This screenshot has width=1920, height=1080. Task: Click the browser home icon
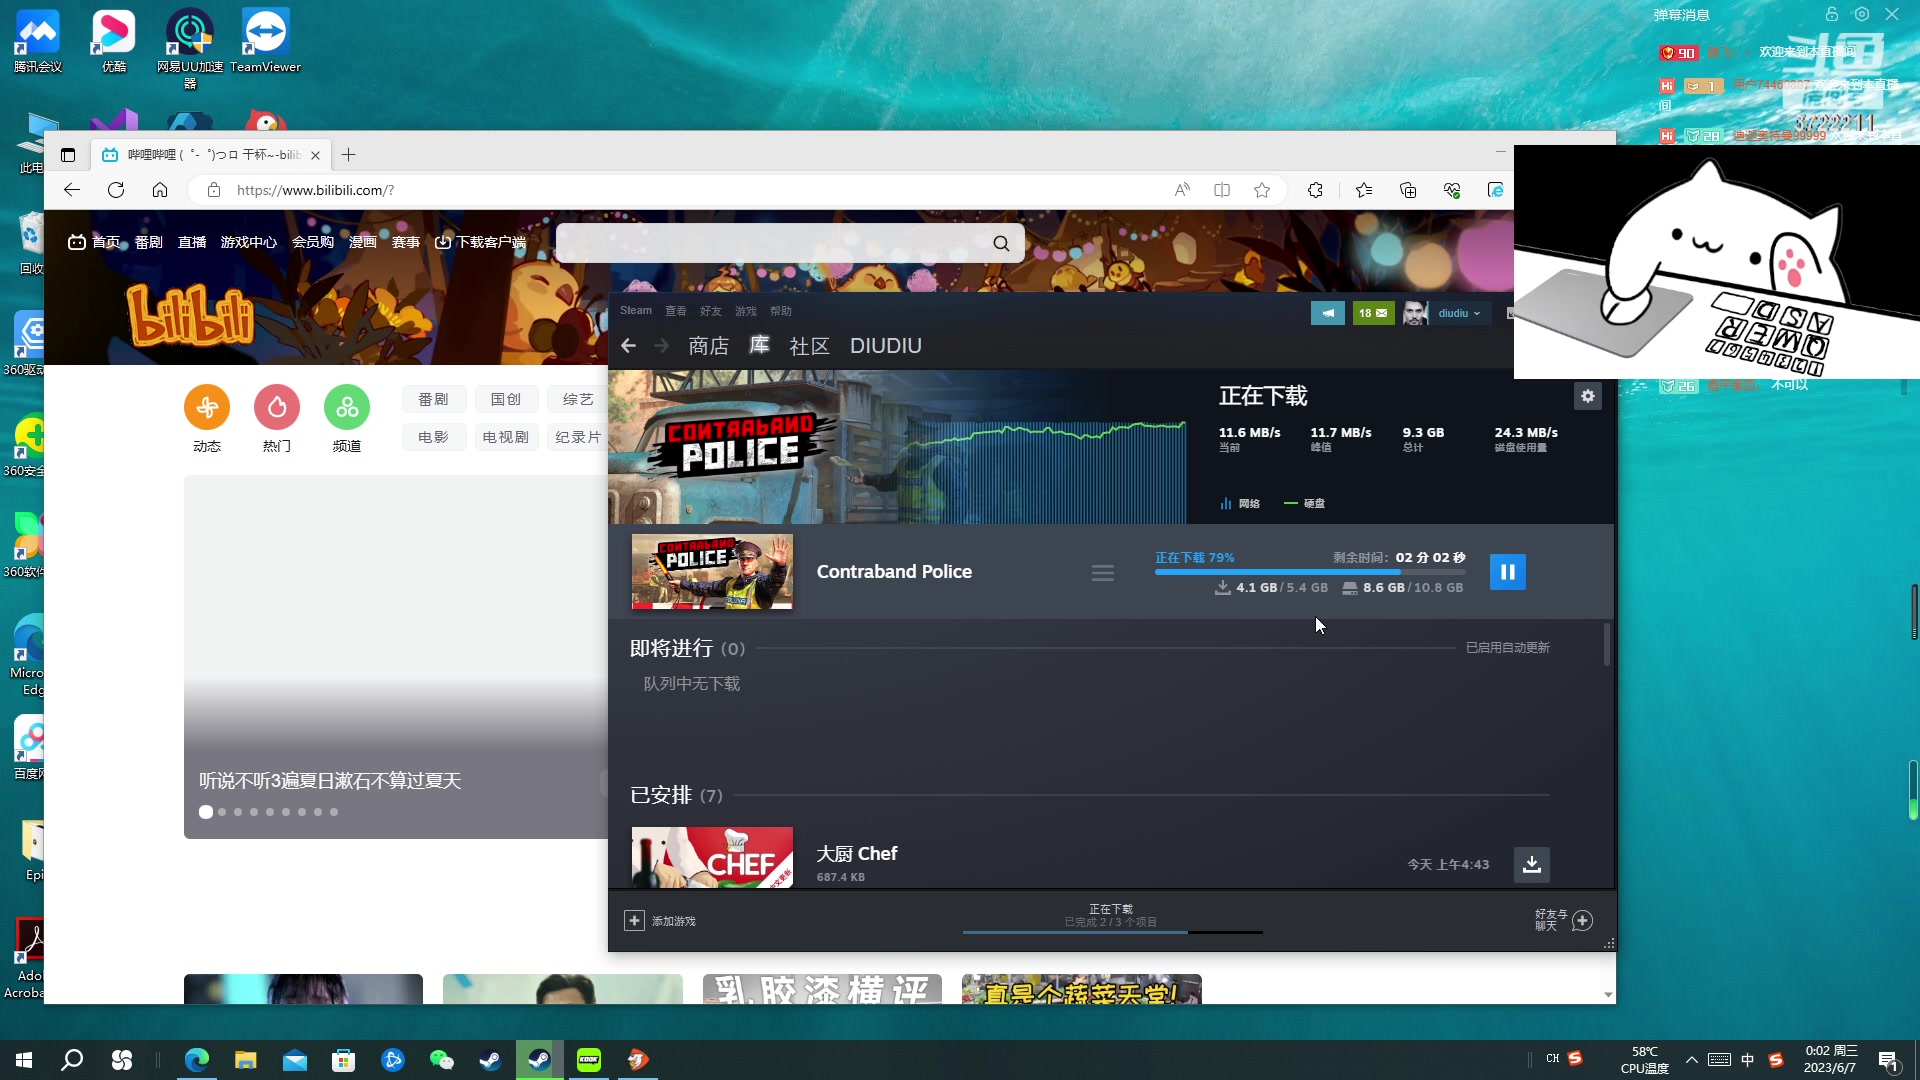point(160,190)
